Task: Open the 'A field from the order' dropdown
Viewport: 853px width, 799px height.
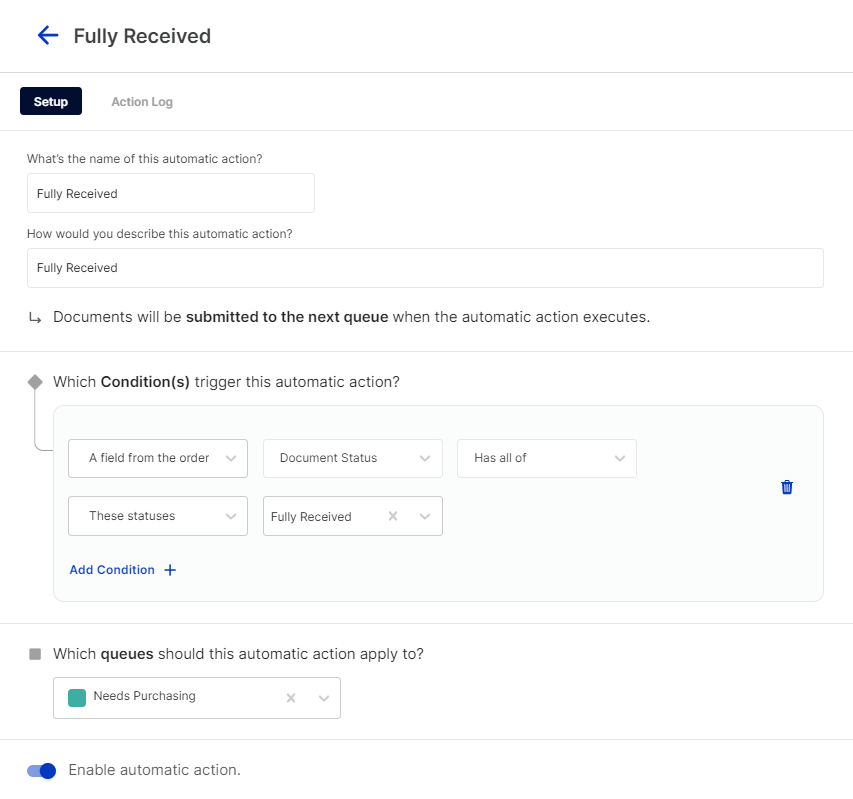Action: (158, 458)
